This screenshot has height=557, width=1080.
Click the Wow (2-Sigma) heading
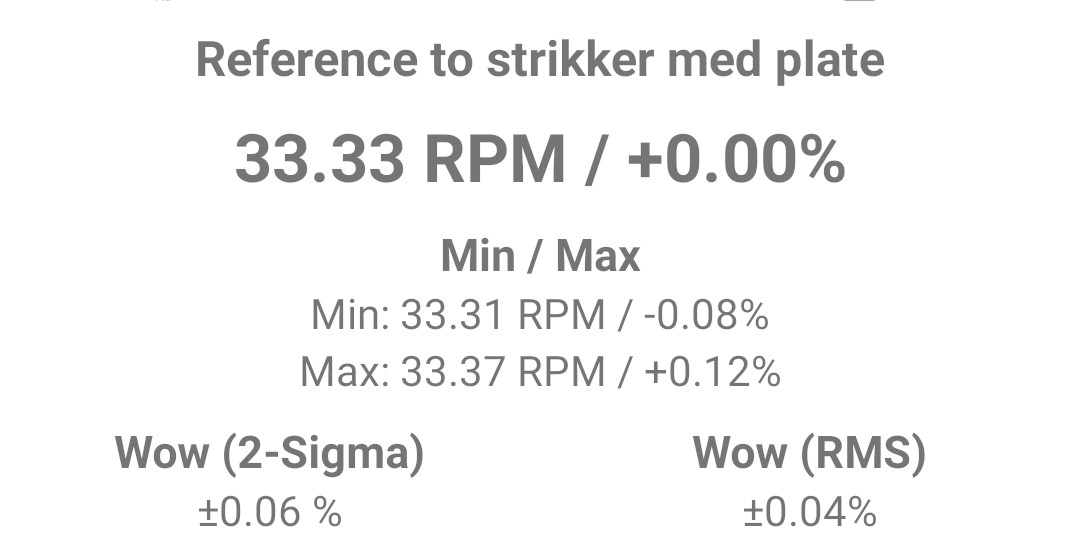click(x=269, y=454)
